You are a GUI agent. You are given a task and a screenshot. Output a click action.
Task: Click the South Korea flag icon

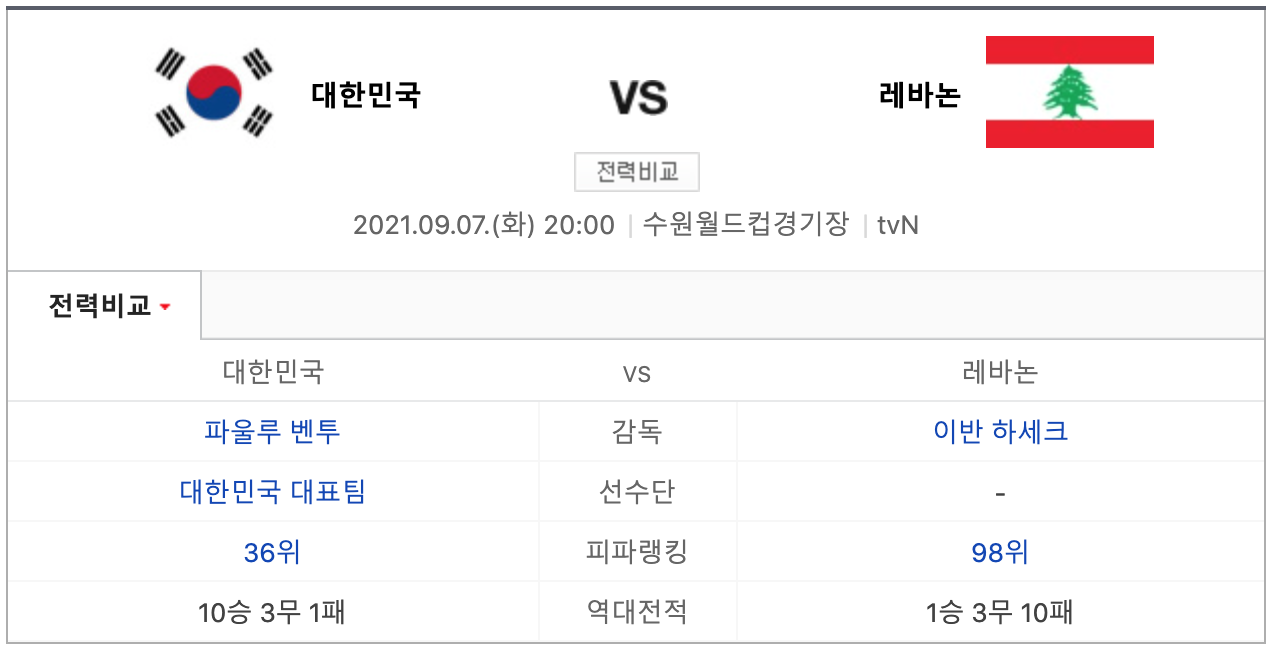(x=214, y=92)
